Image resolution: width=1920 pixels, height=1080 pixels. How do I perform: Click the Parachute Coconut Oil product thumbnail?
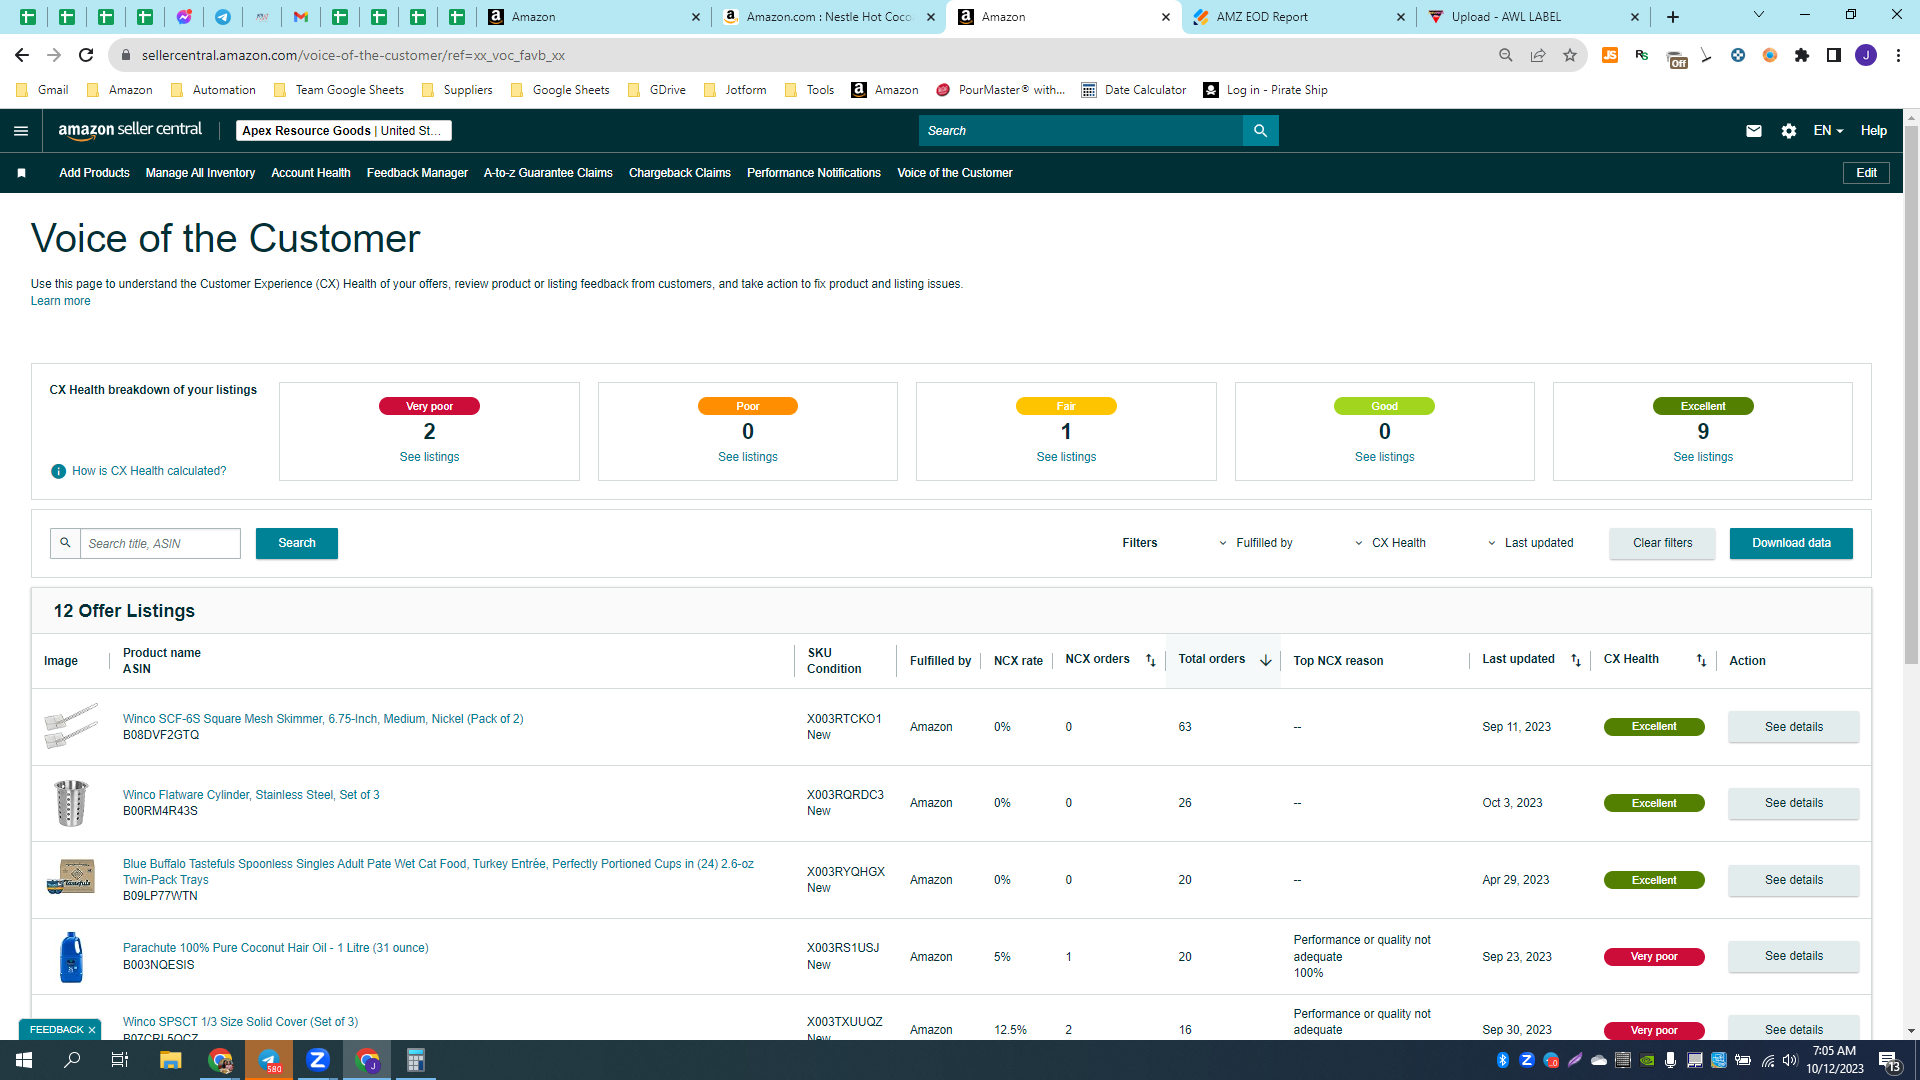(x=71, y=957)
